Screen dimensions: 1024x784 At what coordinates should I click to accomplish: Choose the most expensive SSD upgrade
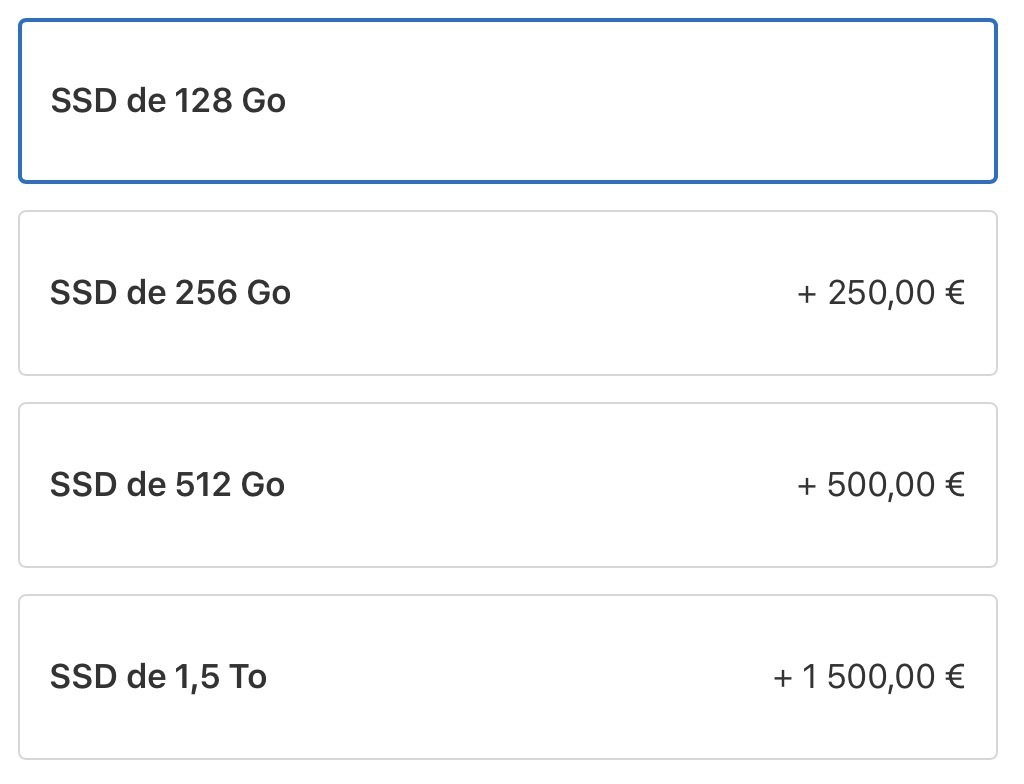coord(507,677)
